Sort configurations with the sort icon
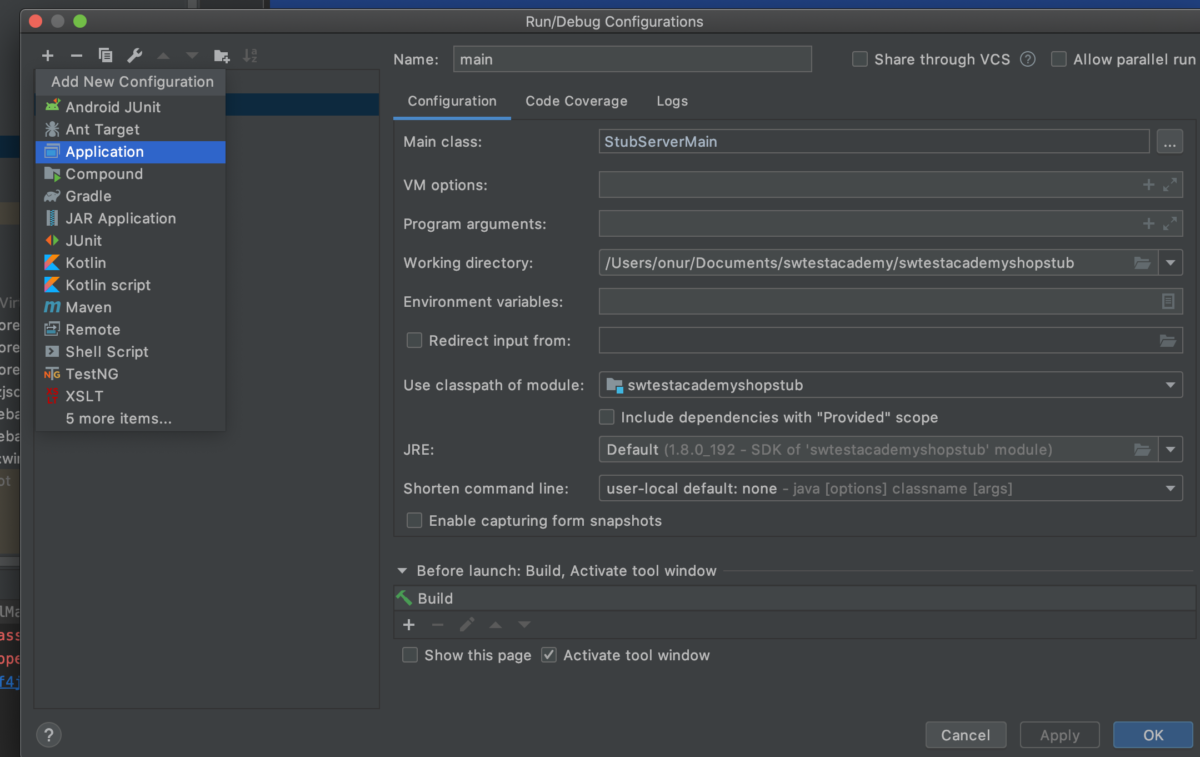Screen dimensions: 1200x757 coord(250,56)
